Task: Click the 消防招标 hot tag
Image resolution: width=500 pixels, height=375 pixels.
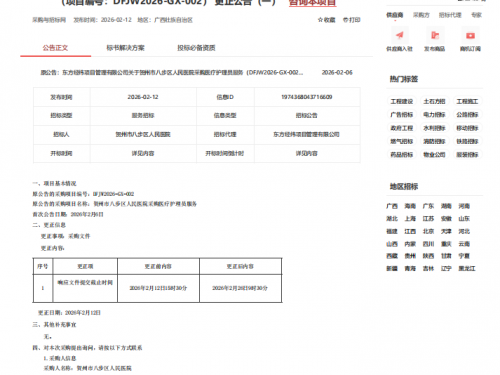Action: point(434,141)
